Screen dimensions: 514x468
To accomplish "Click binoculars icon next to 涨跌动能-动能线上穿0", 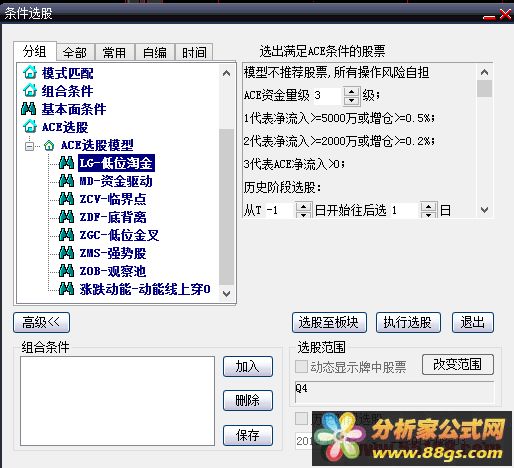I will click(x=66, y=289).
